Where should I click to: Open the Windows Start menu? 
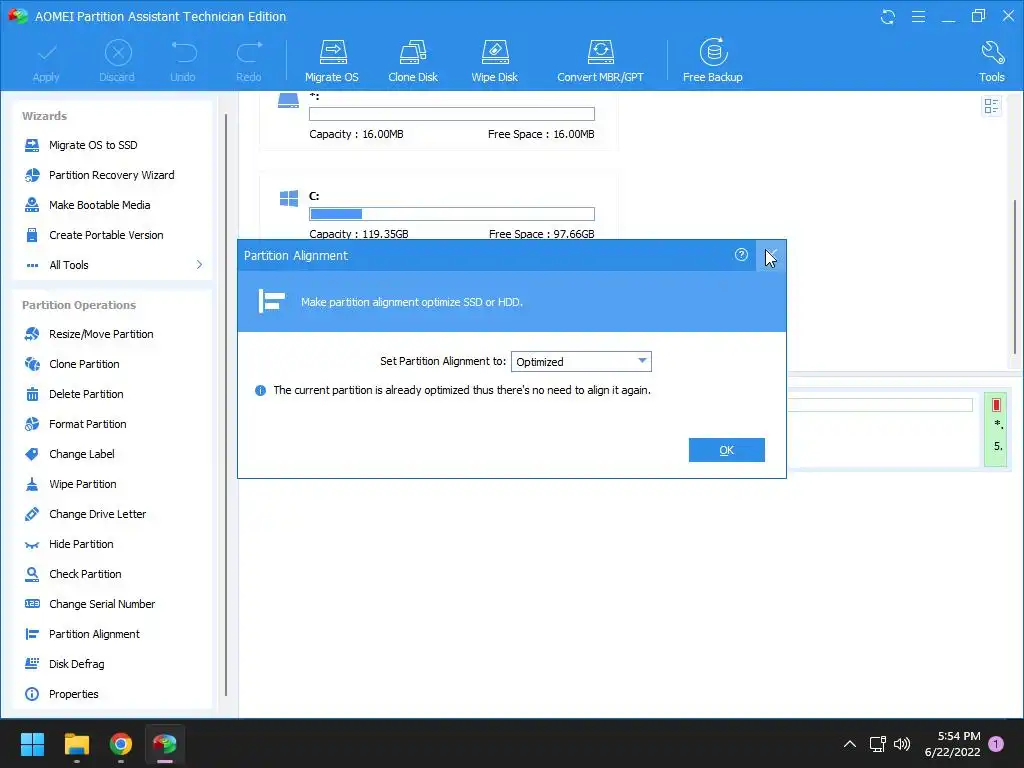point(32,744)
